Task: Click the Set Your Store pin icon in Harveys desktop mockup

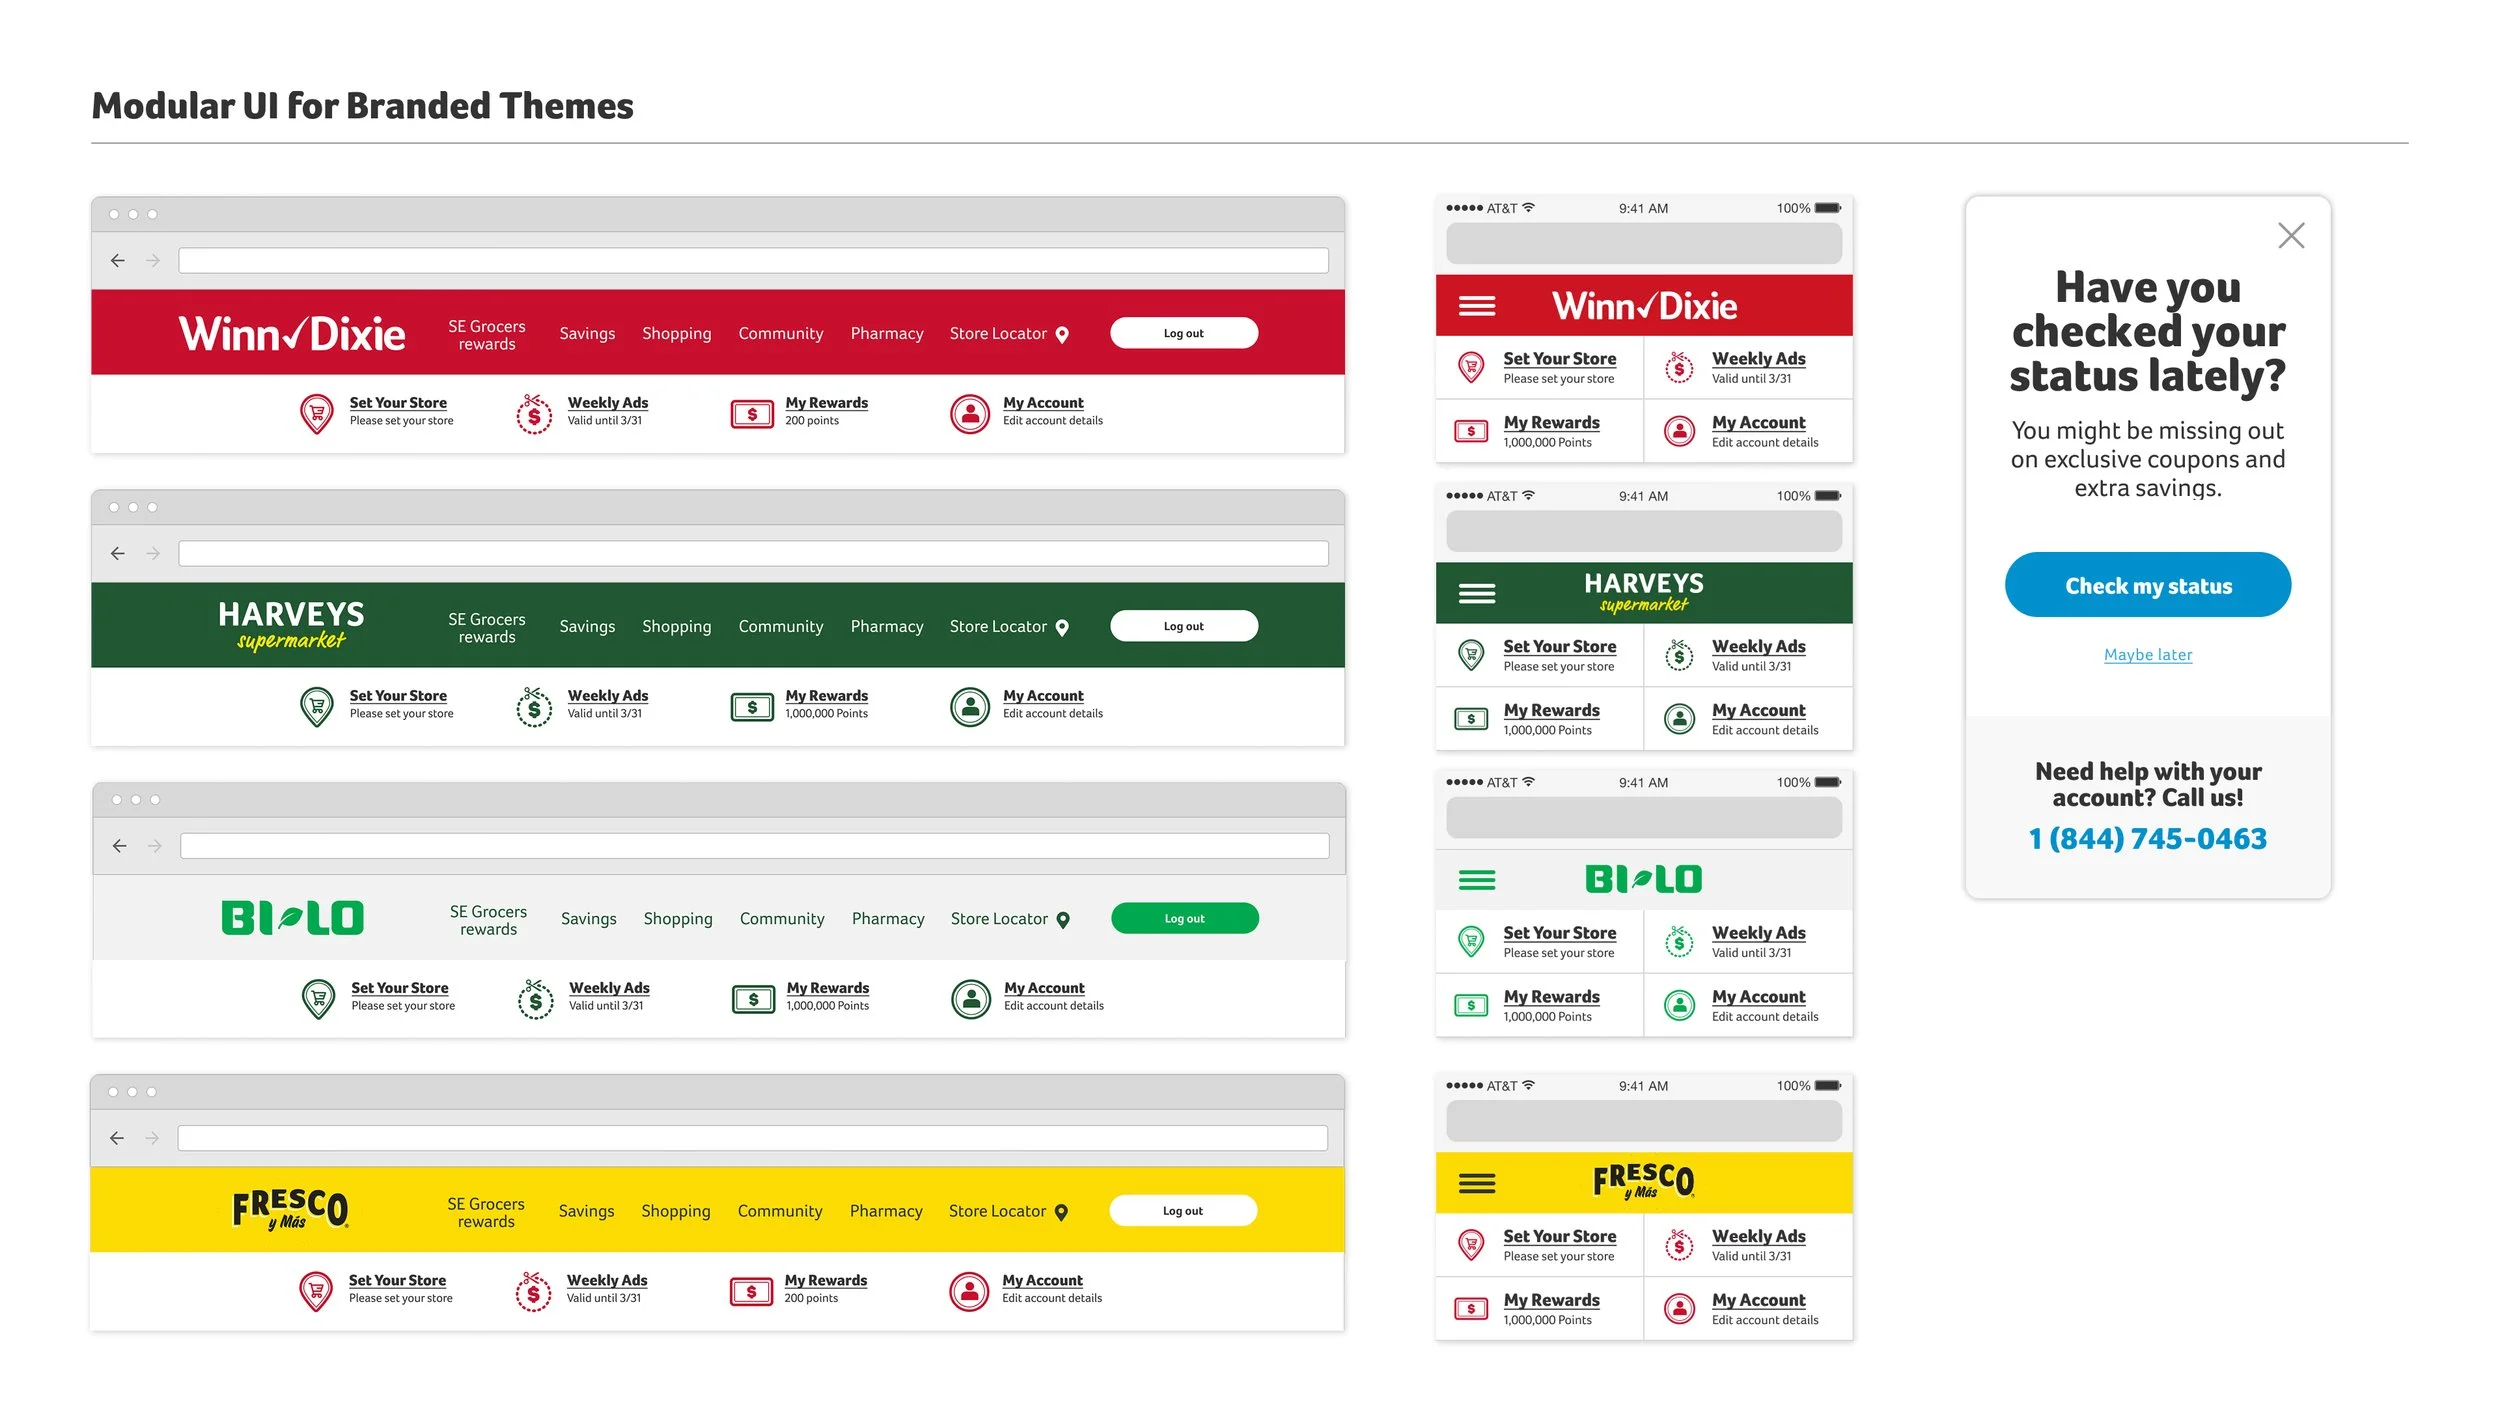Action: [x=317, y=706]
